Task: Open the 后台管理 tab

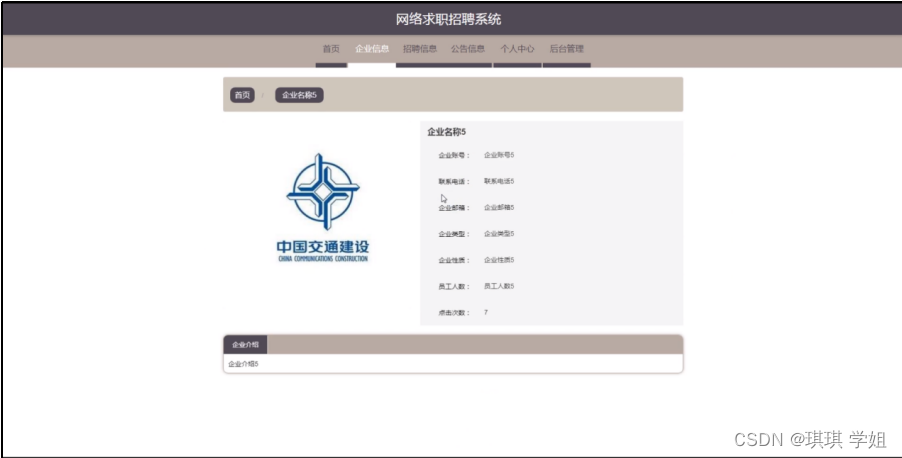Action: point(567,49)
